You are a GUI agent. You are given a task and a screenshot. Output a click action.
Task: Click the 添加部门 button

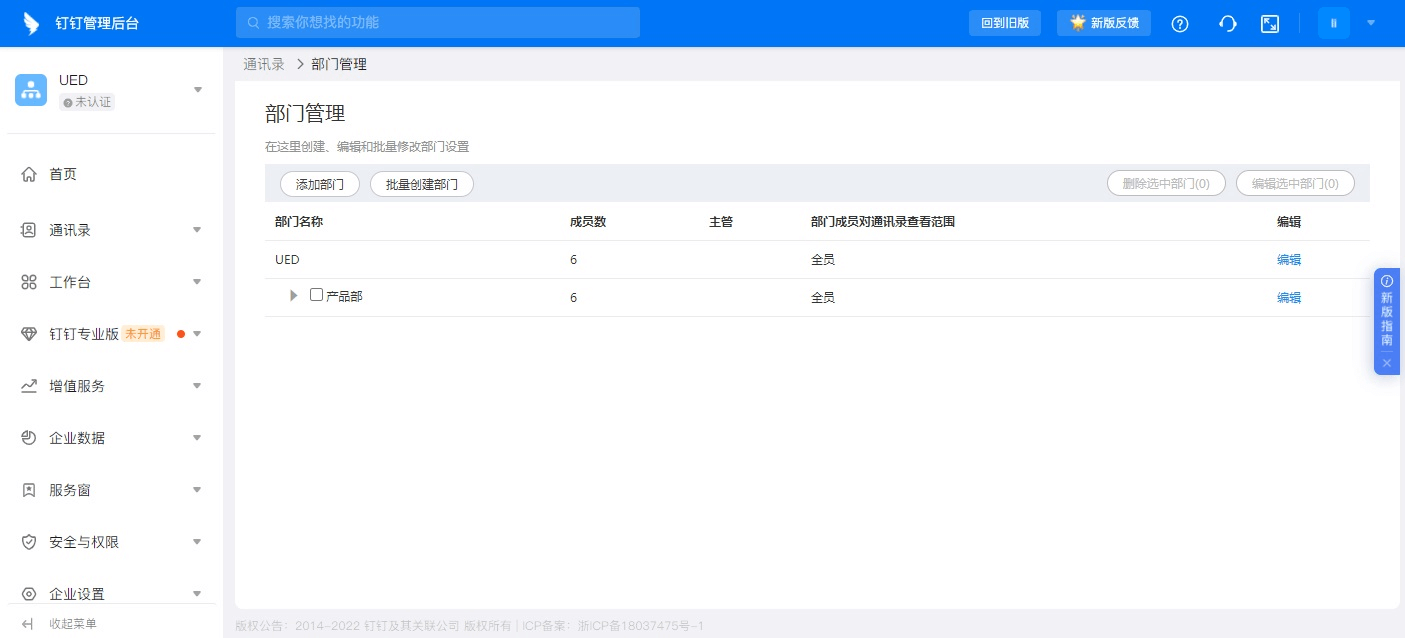320,184
